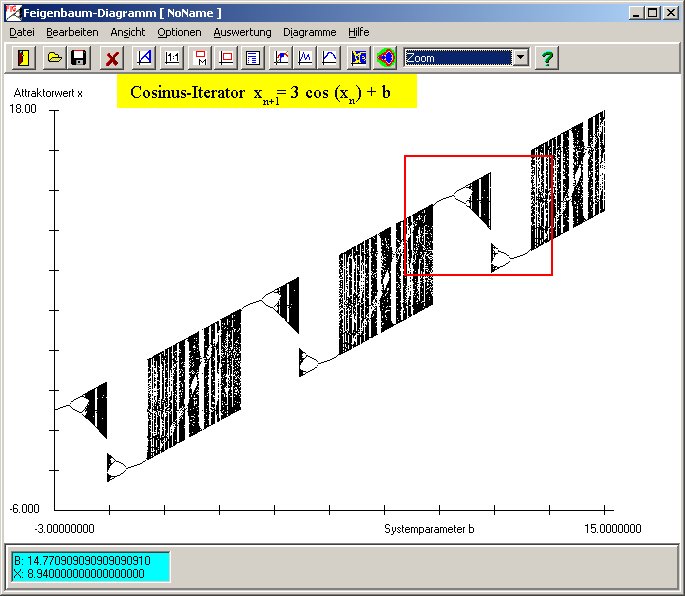The height and width of the screenshot is (596, 685).
Task: Open the Datei menu
Action: click(x=22, y=32)
